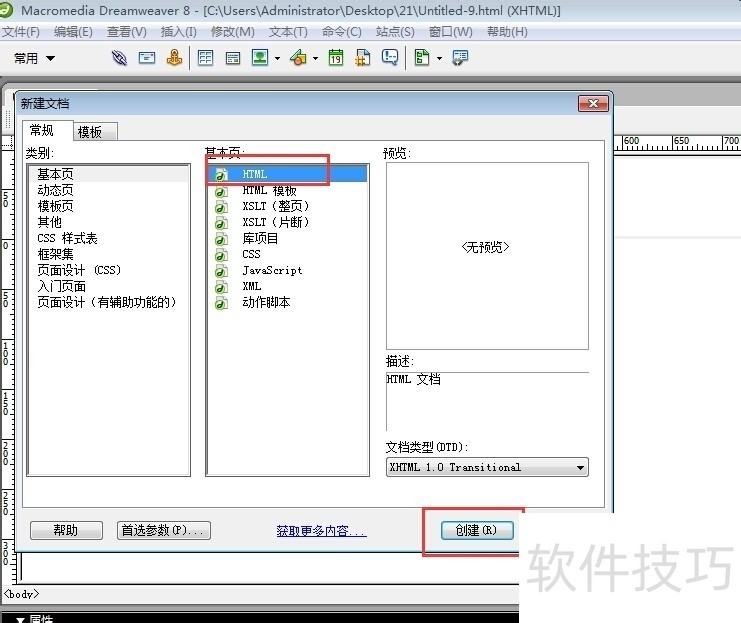The width and height of the screenshot is (741, 623).
Task: Open the Images icon dropdown arrow
Action: click(277, 59)
